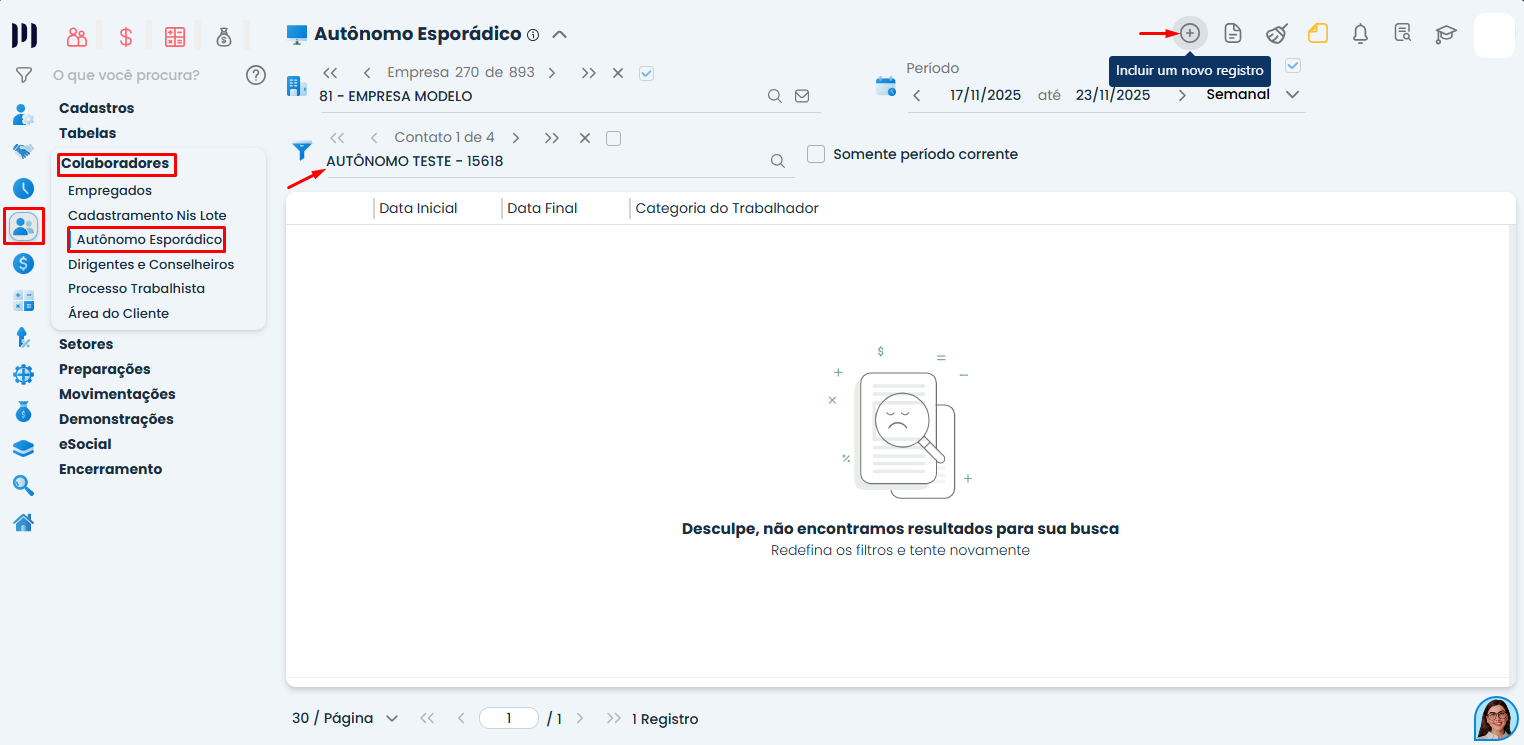Click the plus icon to add new record

point(1189,33)
